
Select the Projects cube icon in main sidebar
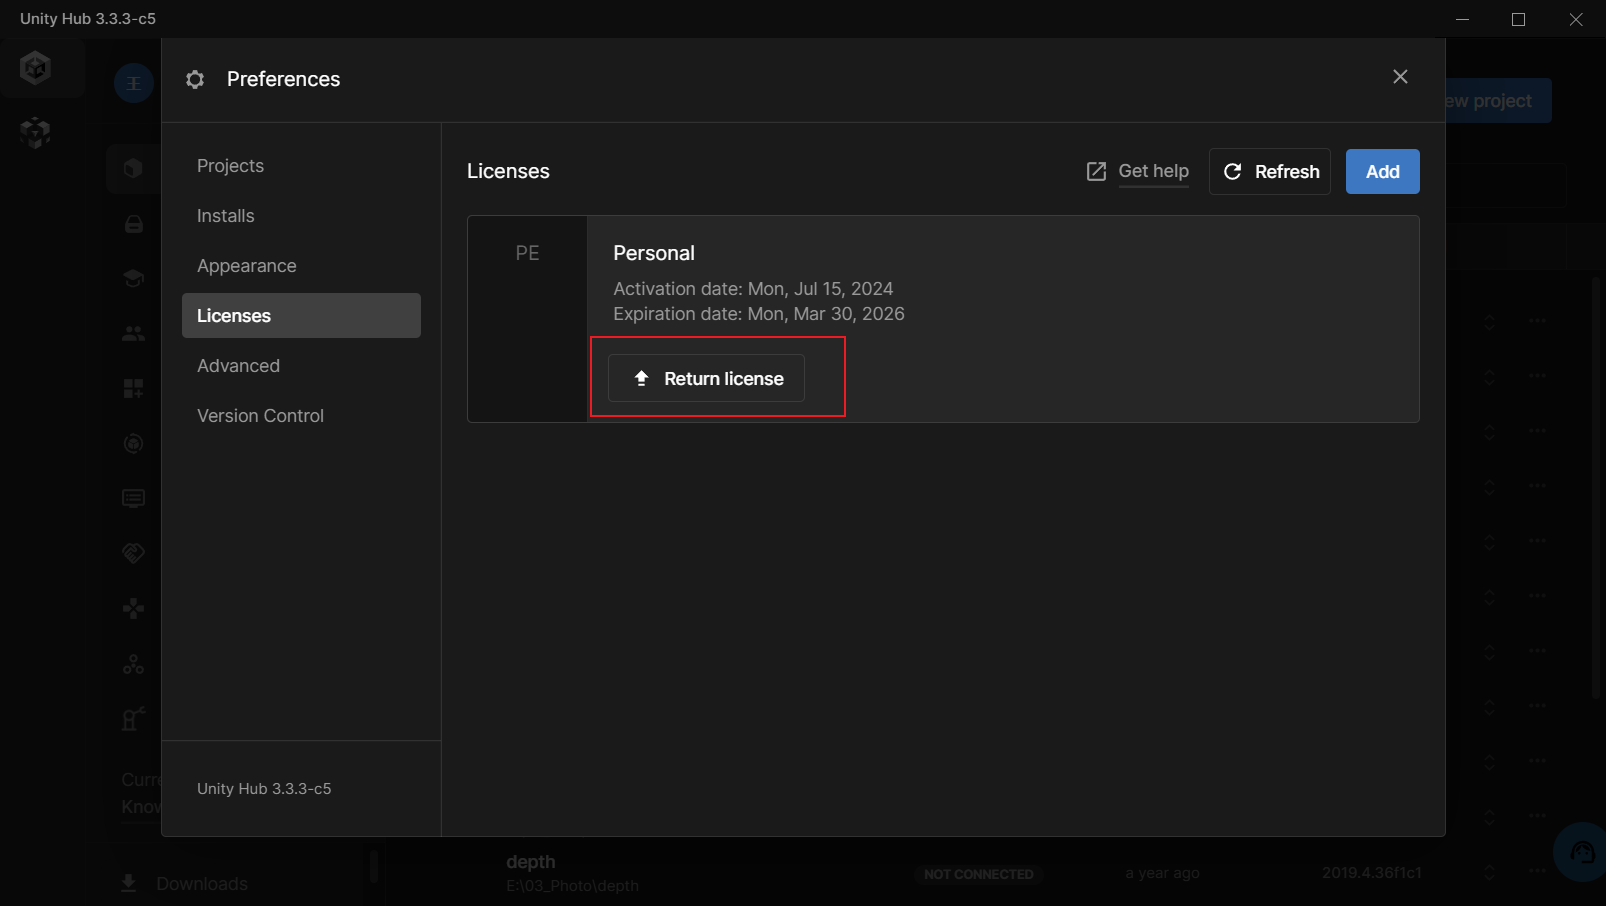point(133,168)
